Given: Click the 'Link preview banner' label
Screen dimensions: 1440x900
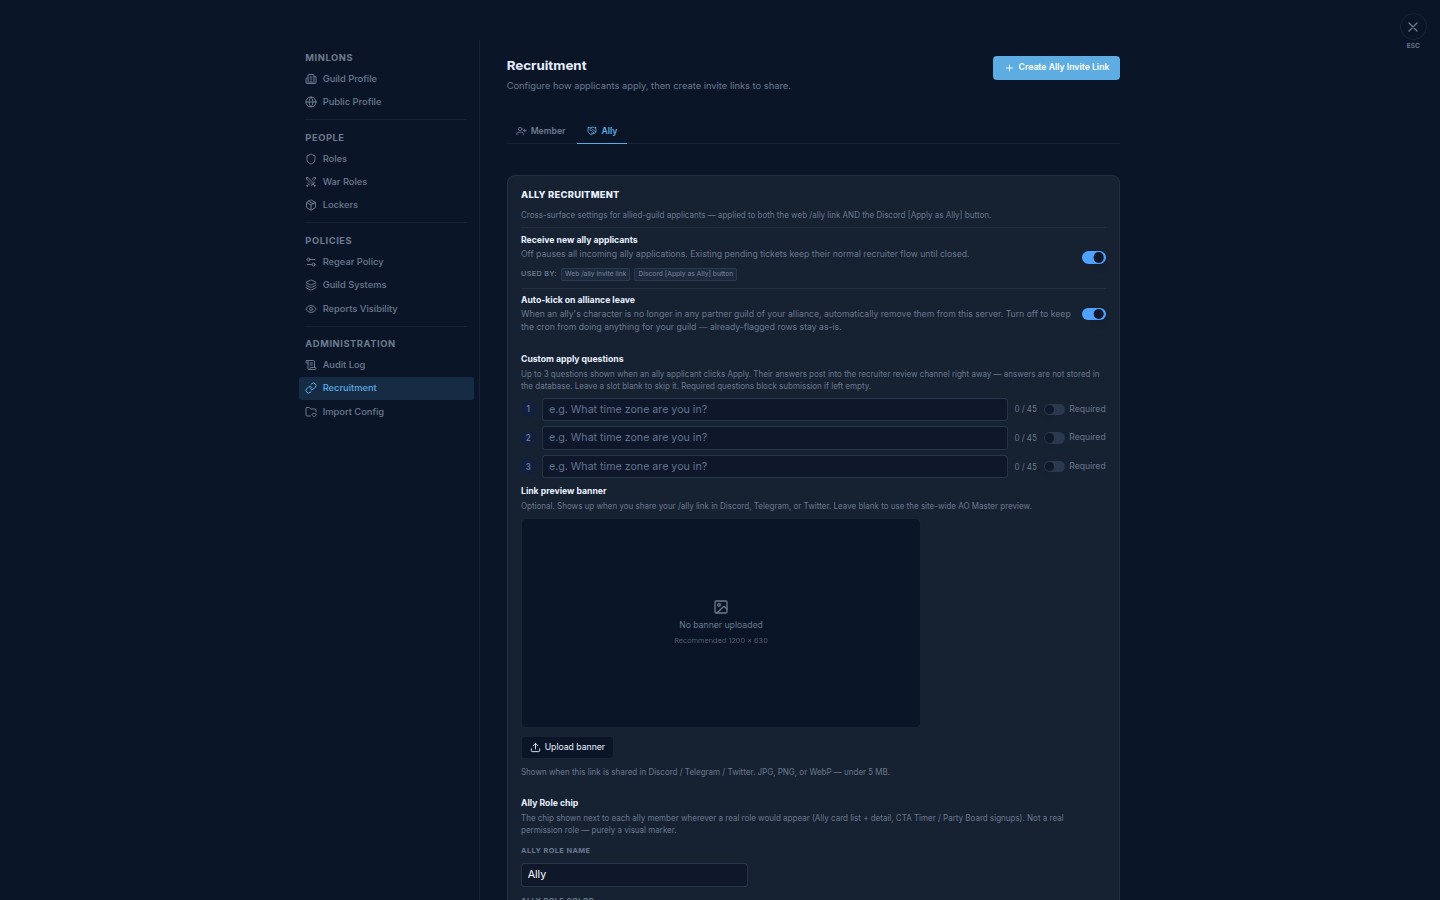Looking at the screenshot, I should coord(564,491).
